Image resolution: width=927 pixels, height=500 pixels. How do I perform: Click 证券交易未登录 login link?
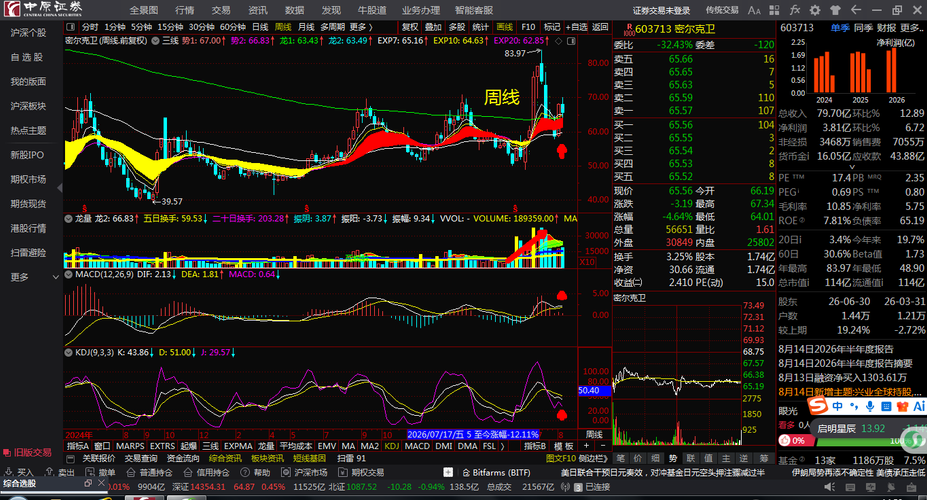661,10
